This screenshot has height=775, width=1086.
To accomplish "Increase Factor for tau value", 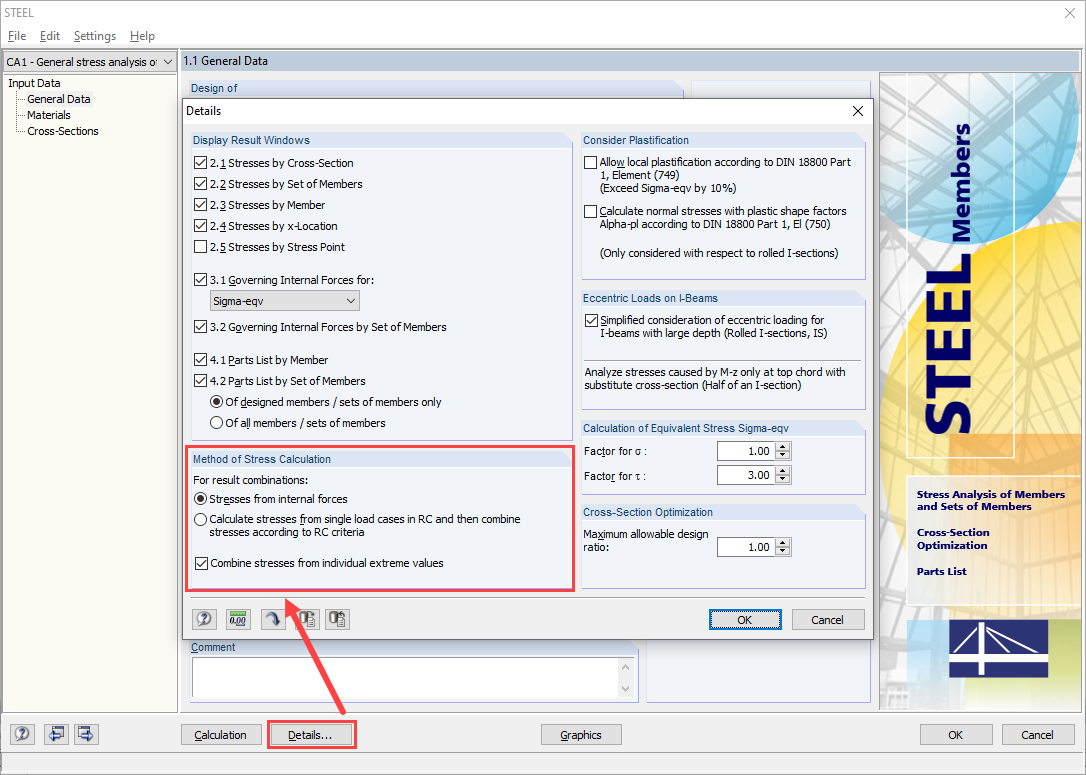I will [783, 471].
